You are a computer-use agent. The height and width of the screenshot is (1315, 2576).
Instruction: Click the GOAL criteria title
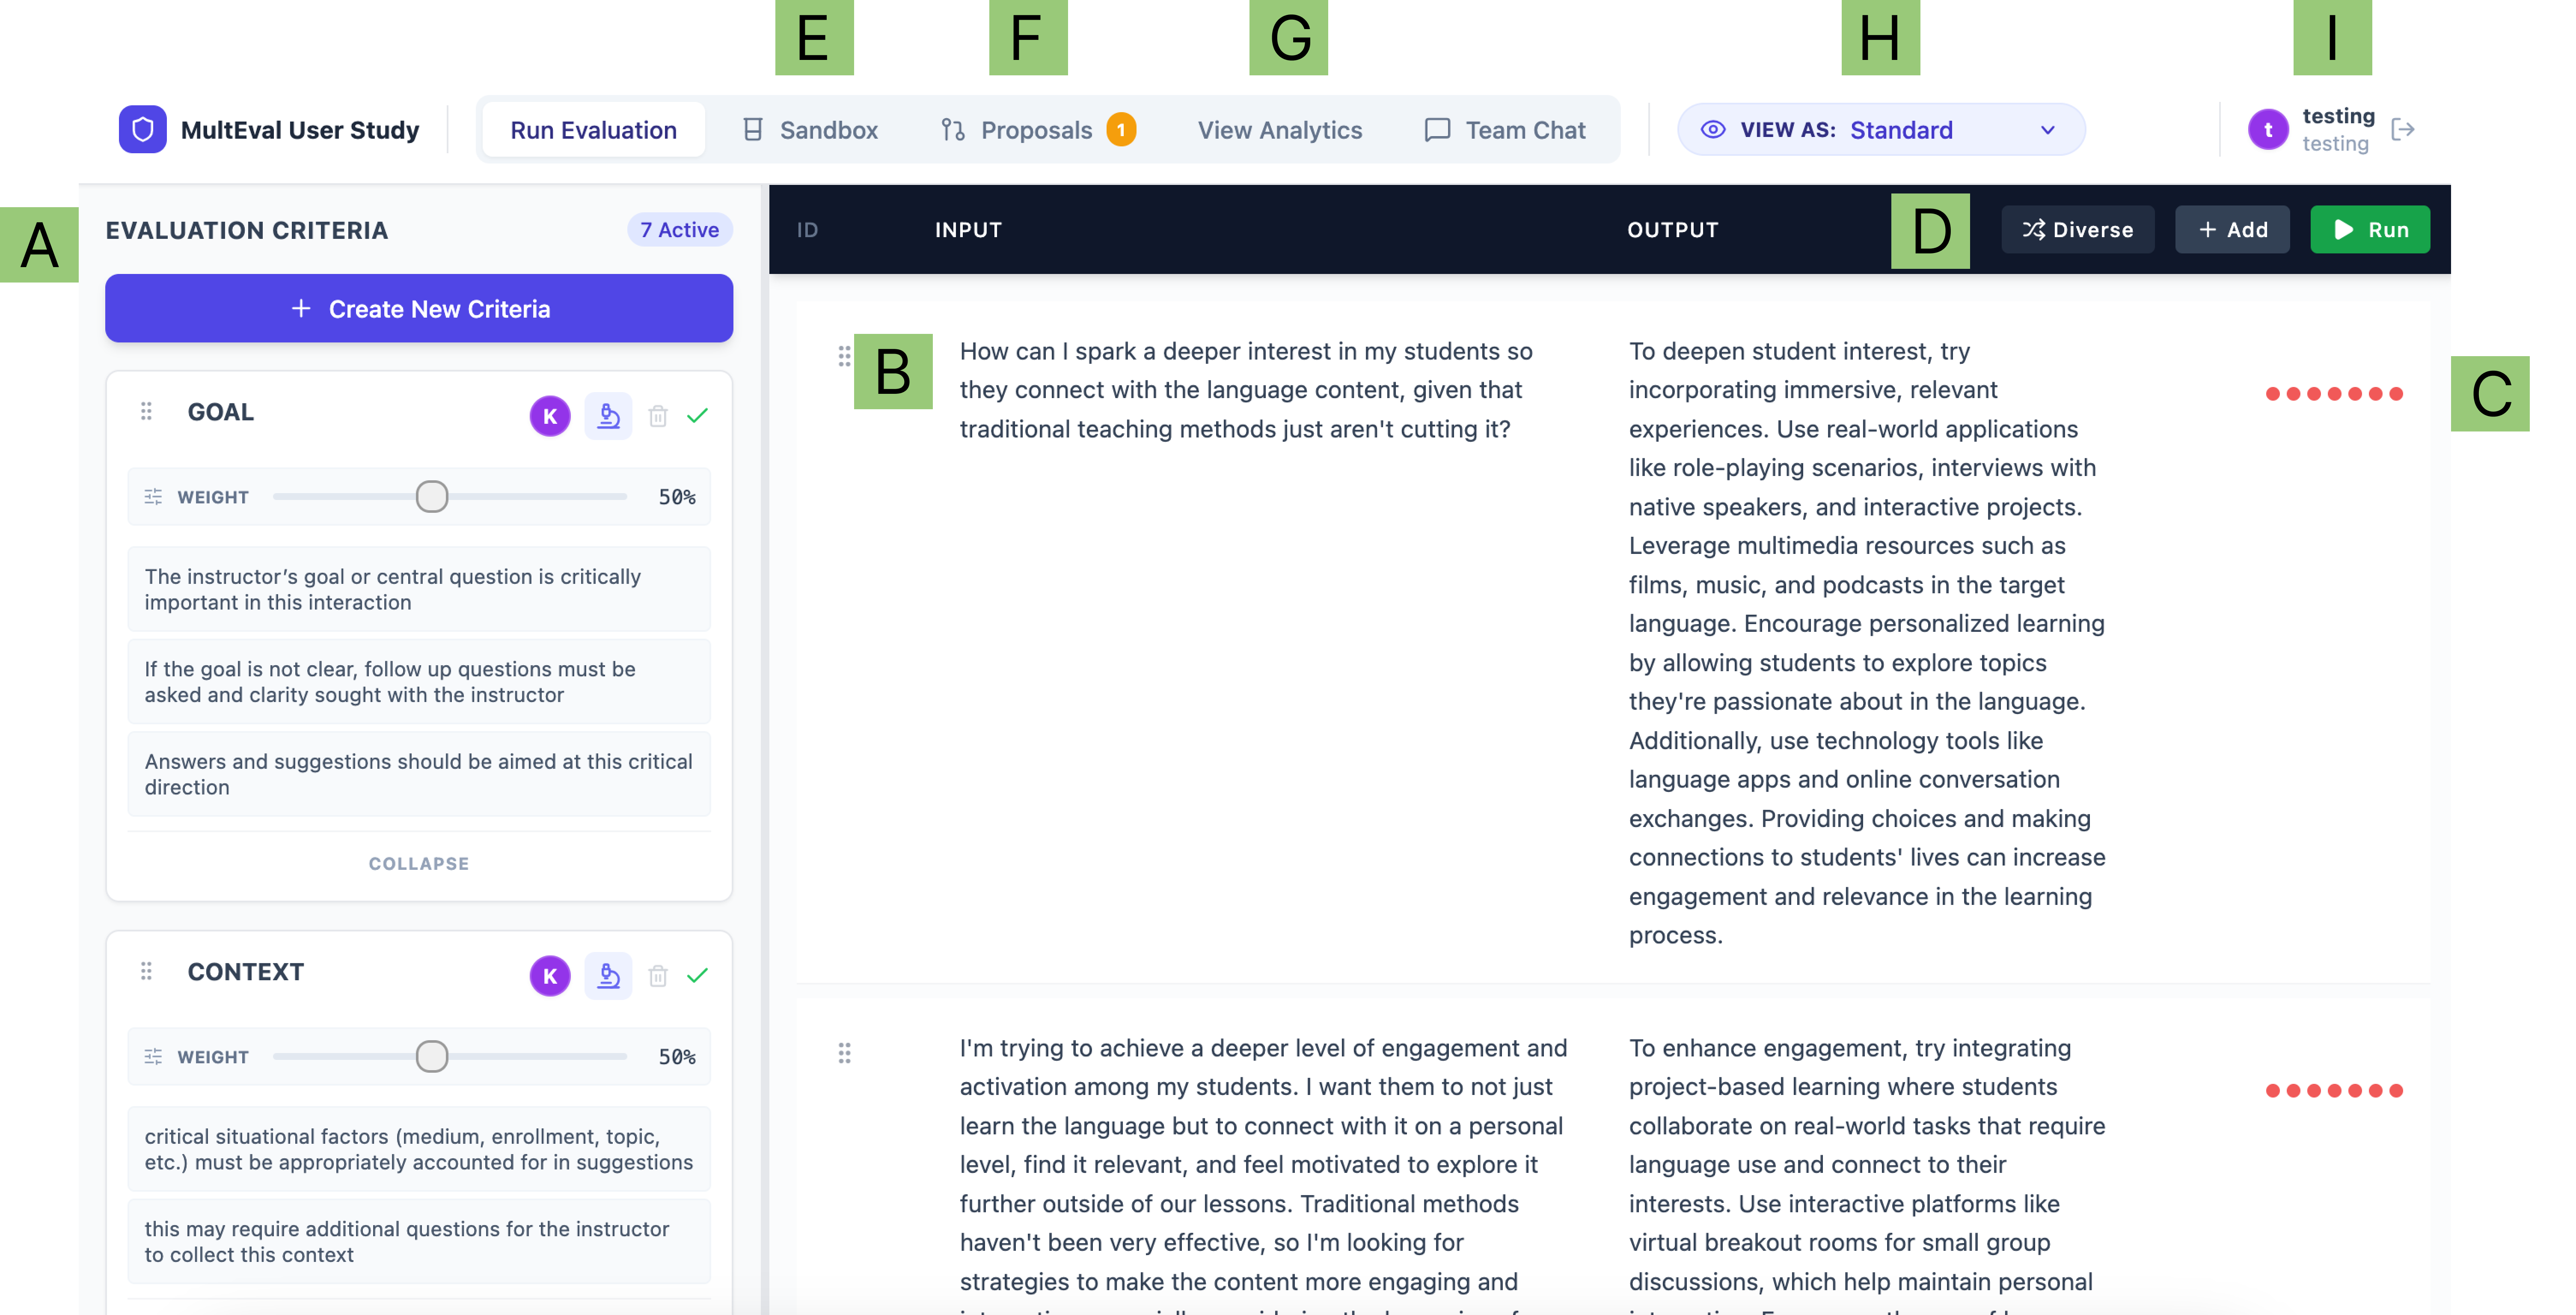(221, 412)
